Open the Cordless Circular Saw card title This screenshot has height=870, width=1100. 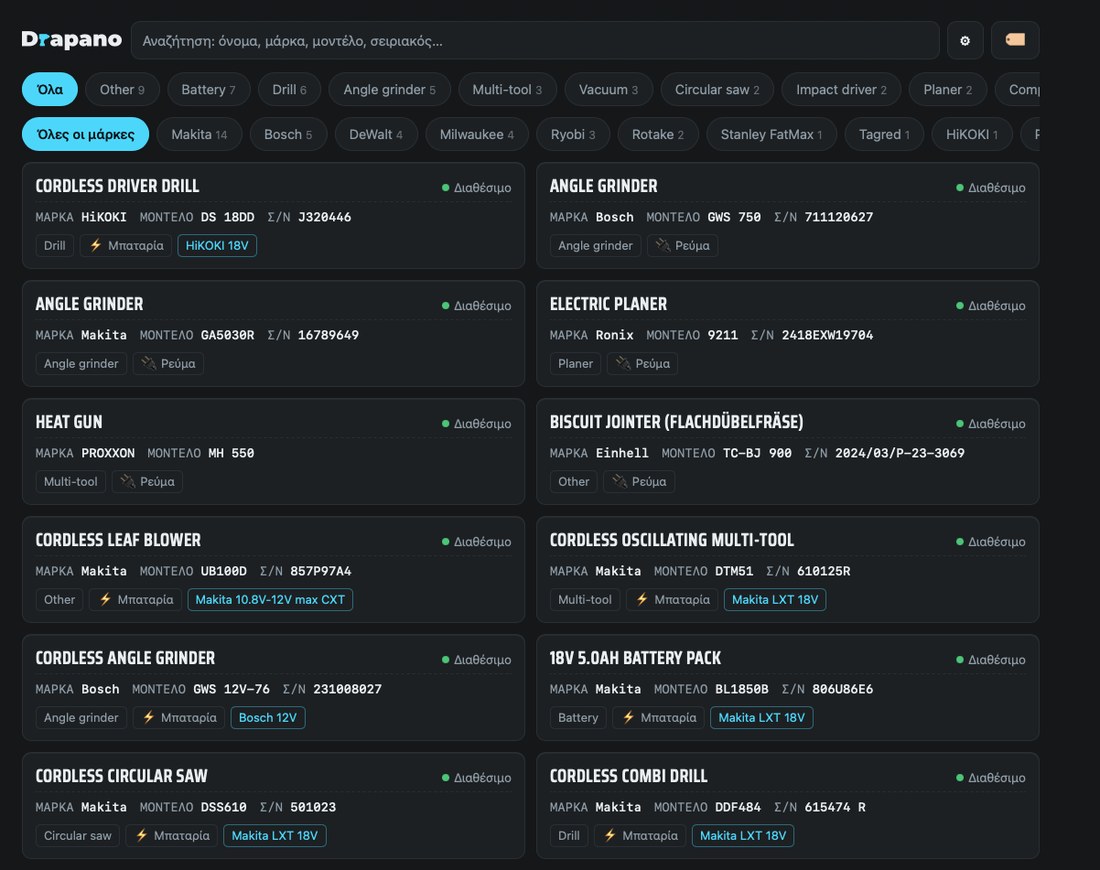click(x=121, y=775)
